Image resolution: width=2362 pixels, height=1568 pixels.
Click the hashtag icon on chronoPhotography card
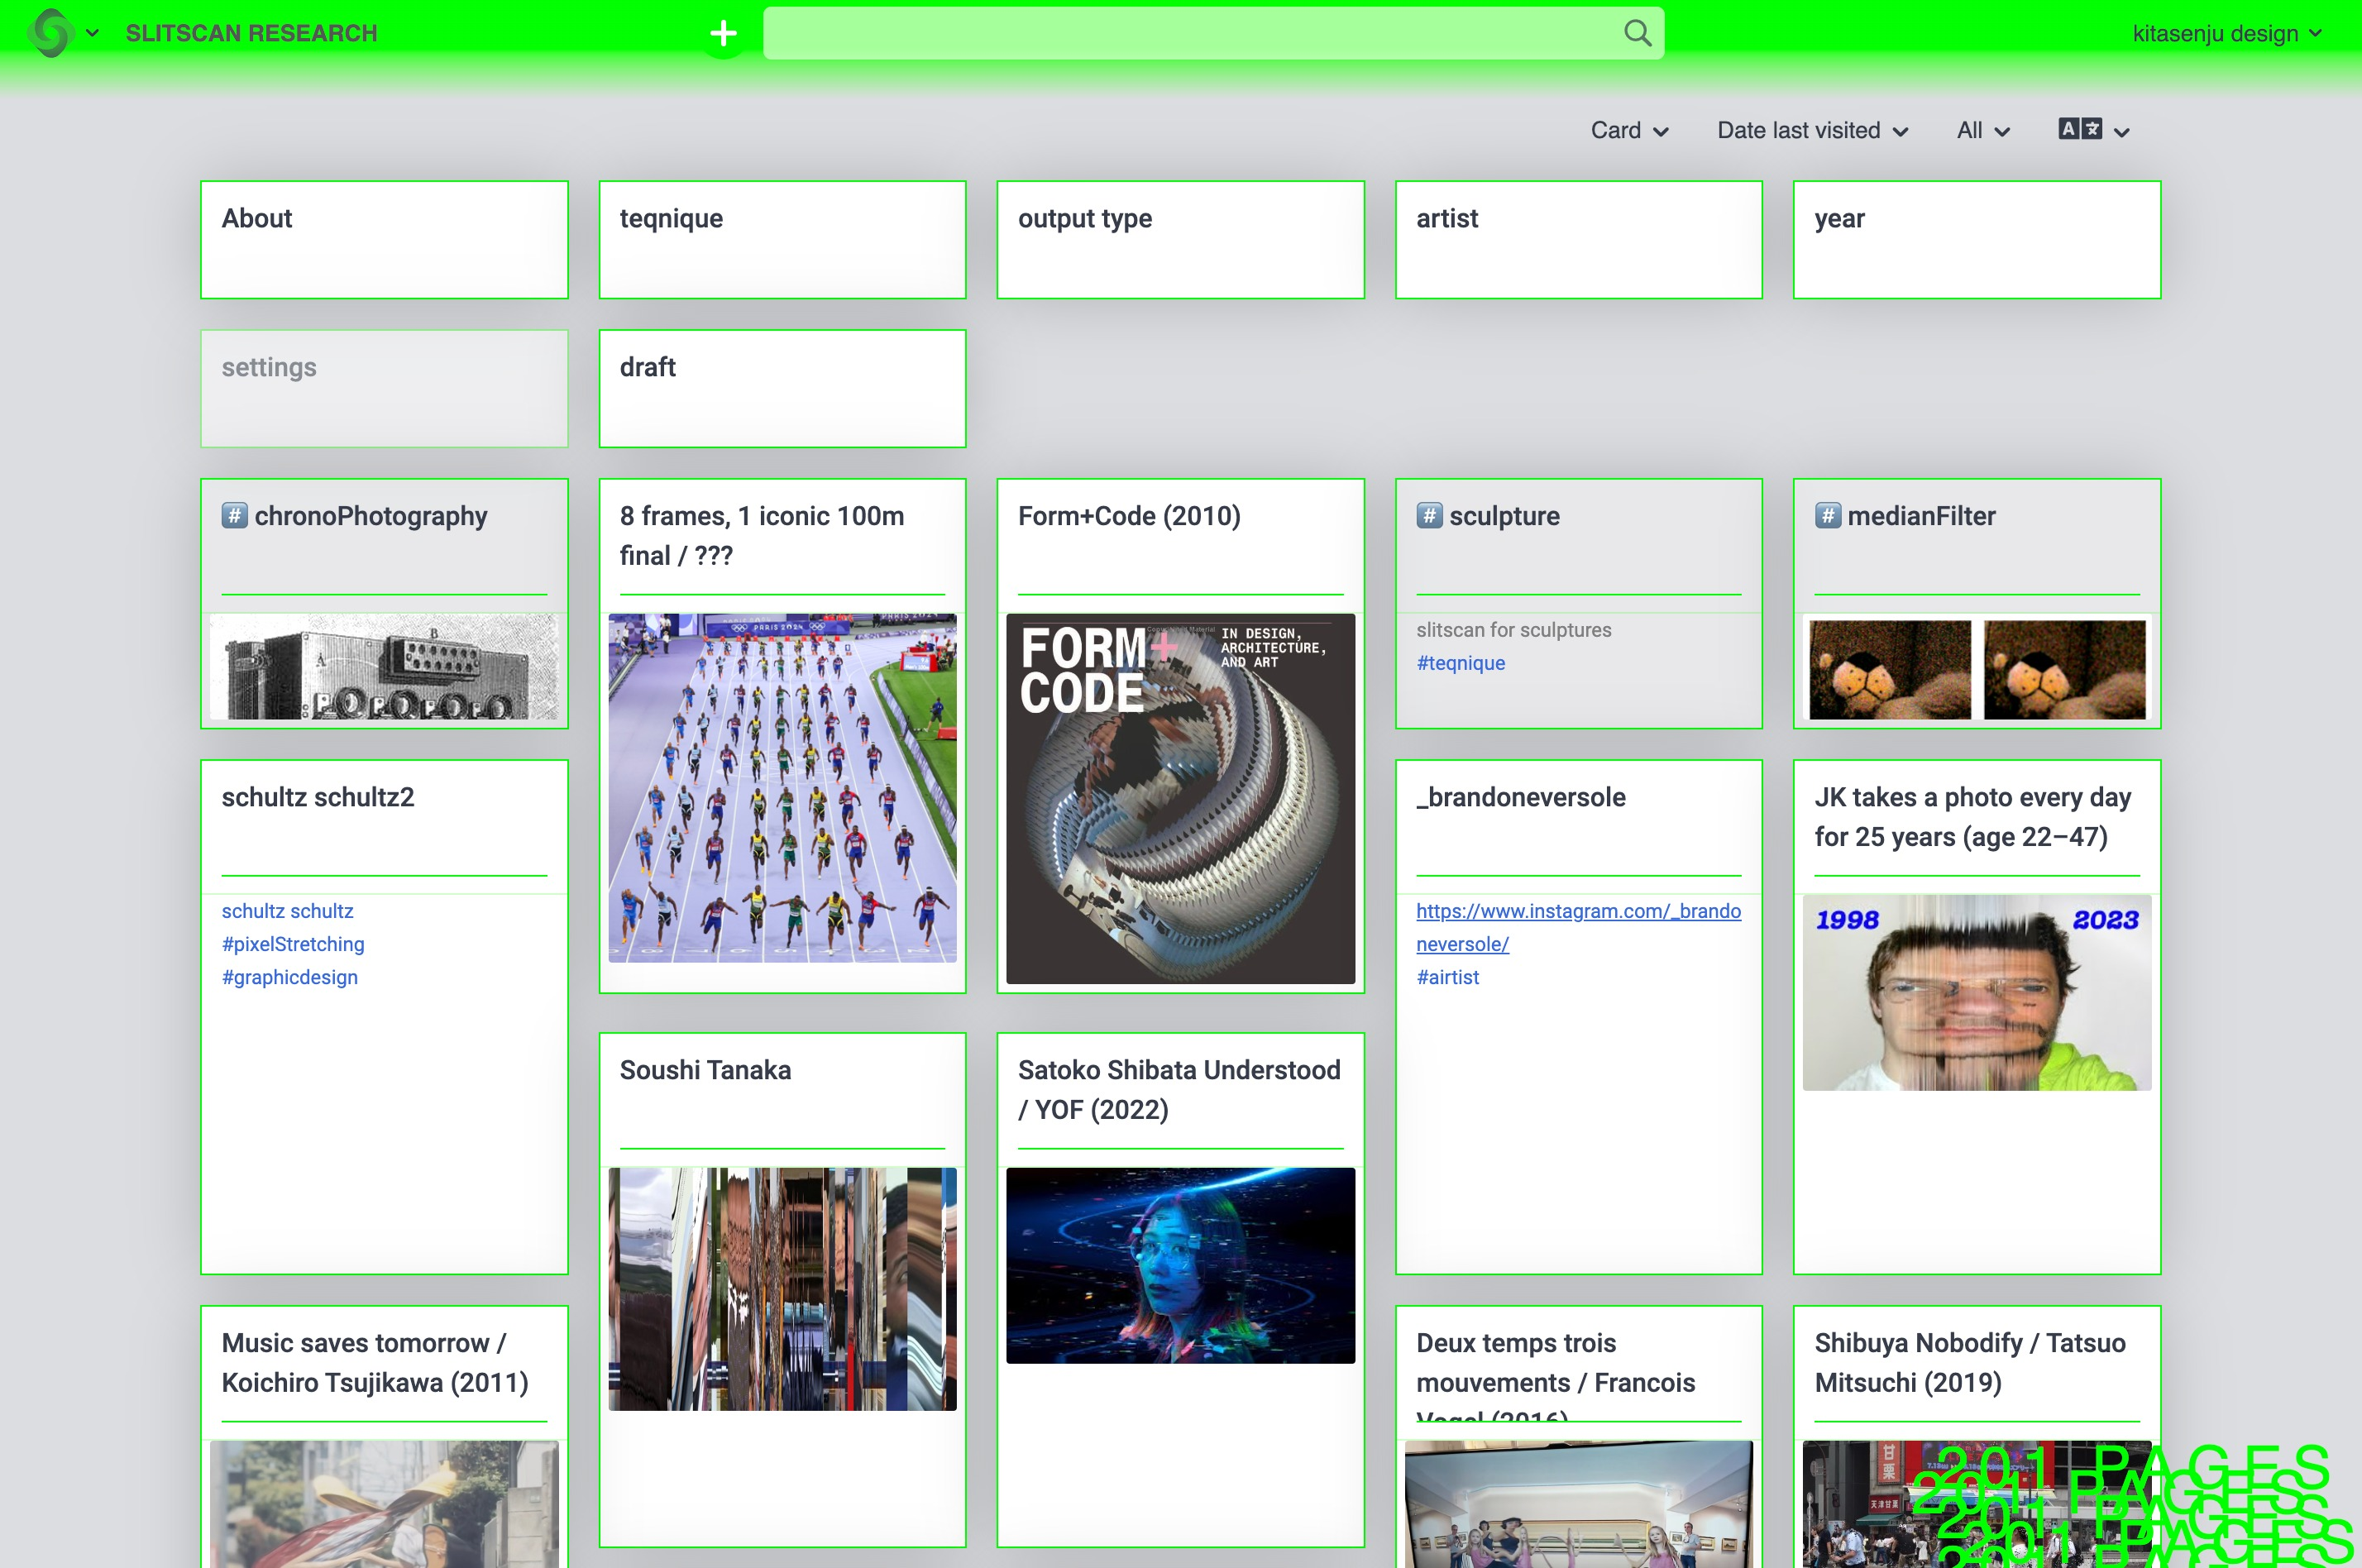point(235,516)
